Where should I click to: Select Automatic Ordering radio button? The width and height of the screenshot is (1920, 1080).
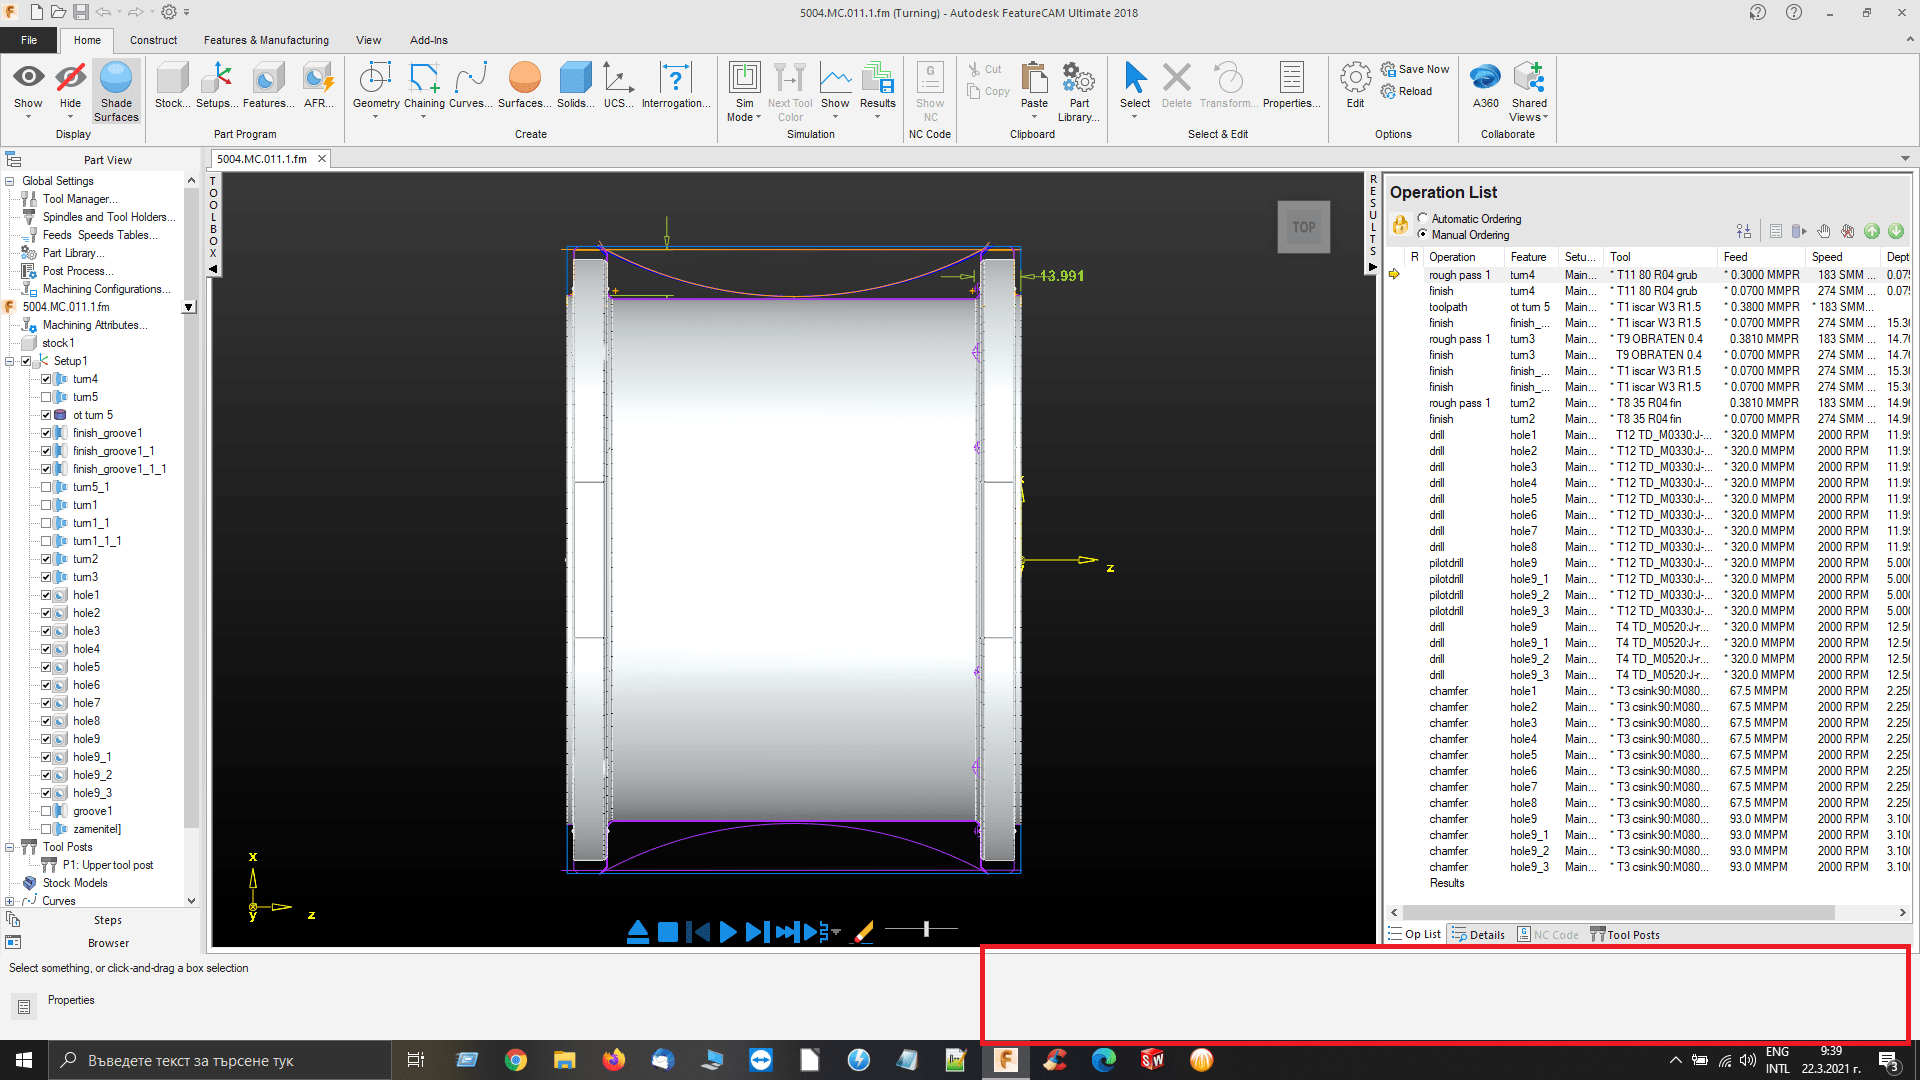(x=1422, y=218)
